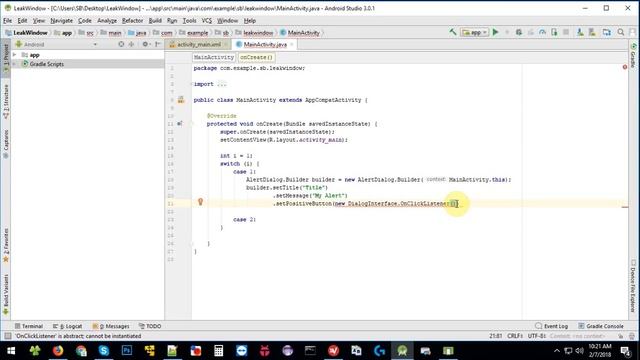The image size is (640, 360).
Task: Open the Code menu
Action: tap(85, 20)
